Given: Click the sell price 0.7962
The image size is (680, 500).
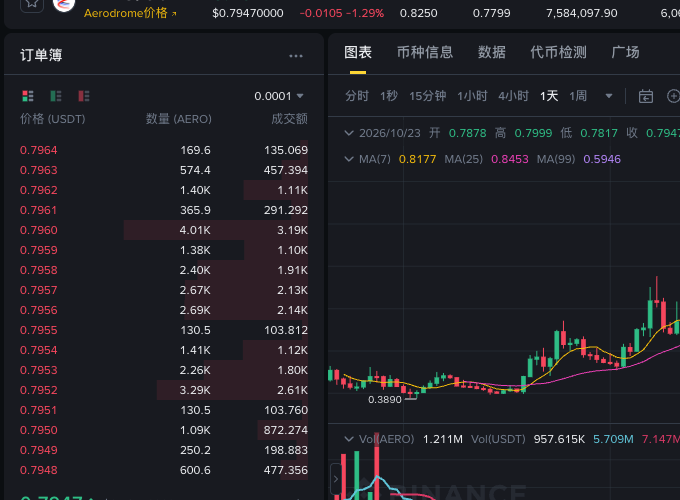Looking at the screenshot, I should [39, 190].
